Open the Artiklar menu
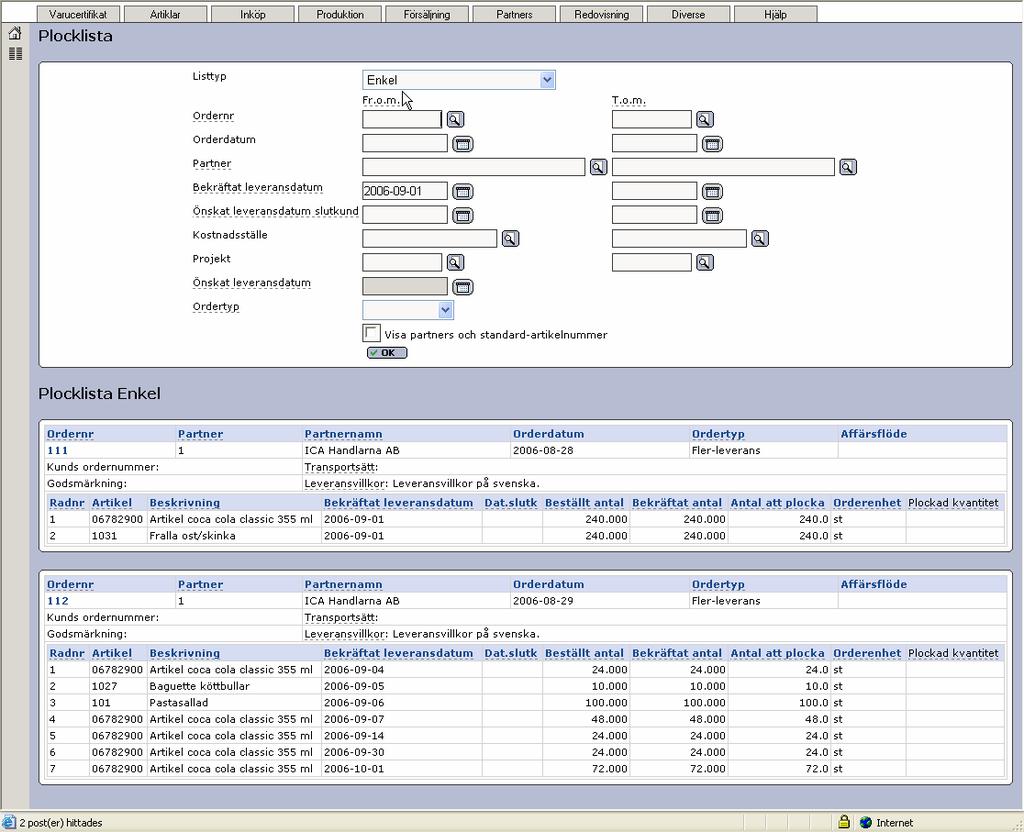 coord(165,14)
